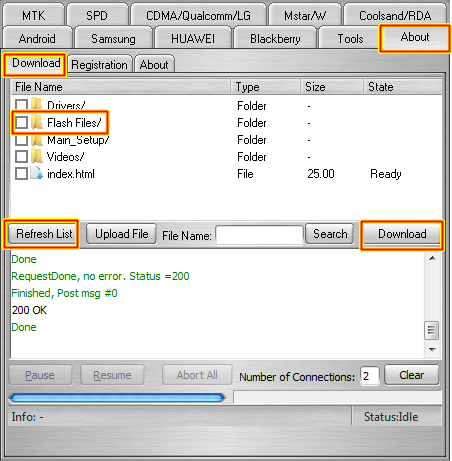Click the Flash Files/ folder icon
Image resolution: width=452 pixels, height=461 pixels.
click(37, 122)
